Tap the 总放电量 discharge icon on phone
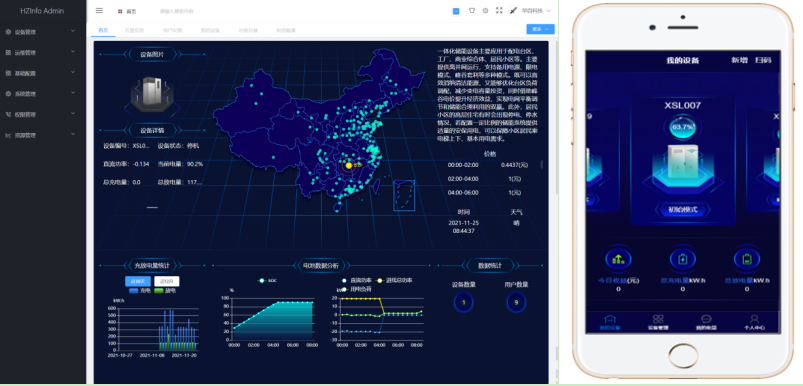This screenshot has width=803, height=386. (747, 259)
